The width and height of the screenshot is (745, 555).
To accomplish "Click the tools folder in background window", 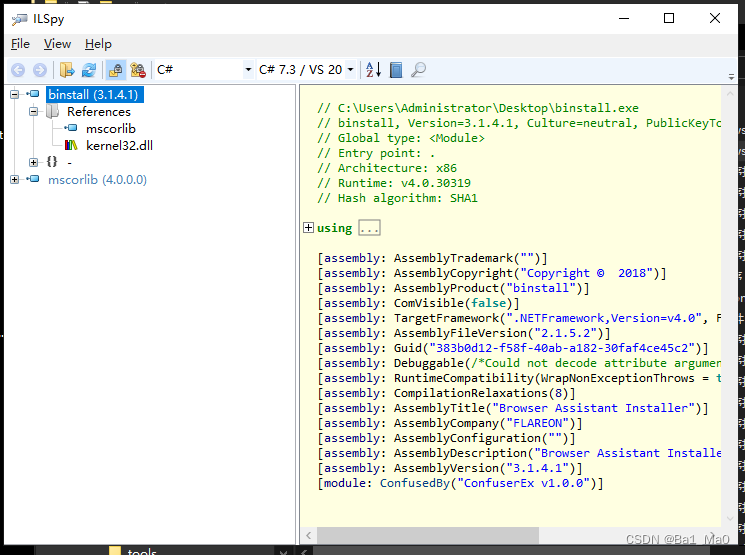I will (x=133, y=551).
